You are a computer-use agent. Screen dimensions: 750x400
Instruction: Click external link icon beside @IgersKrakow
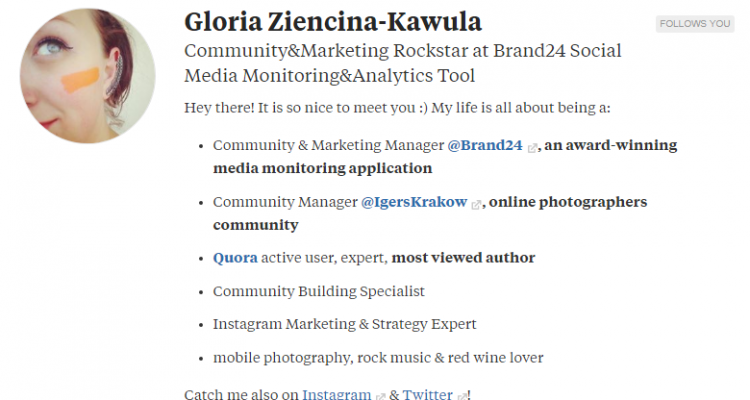pos(477,204)
